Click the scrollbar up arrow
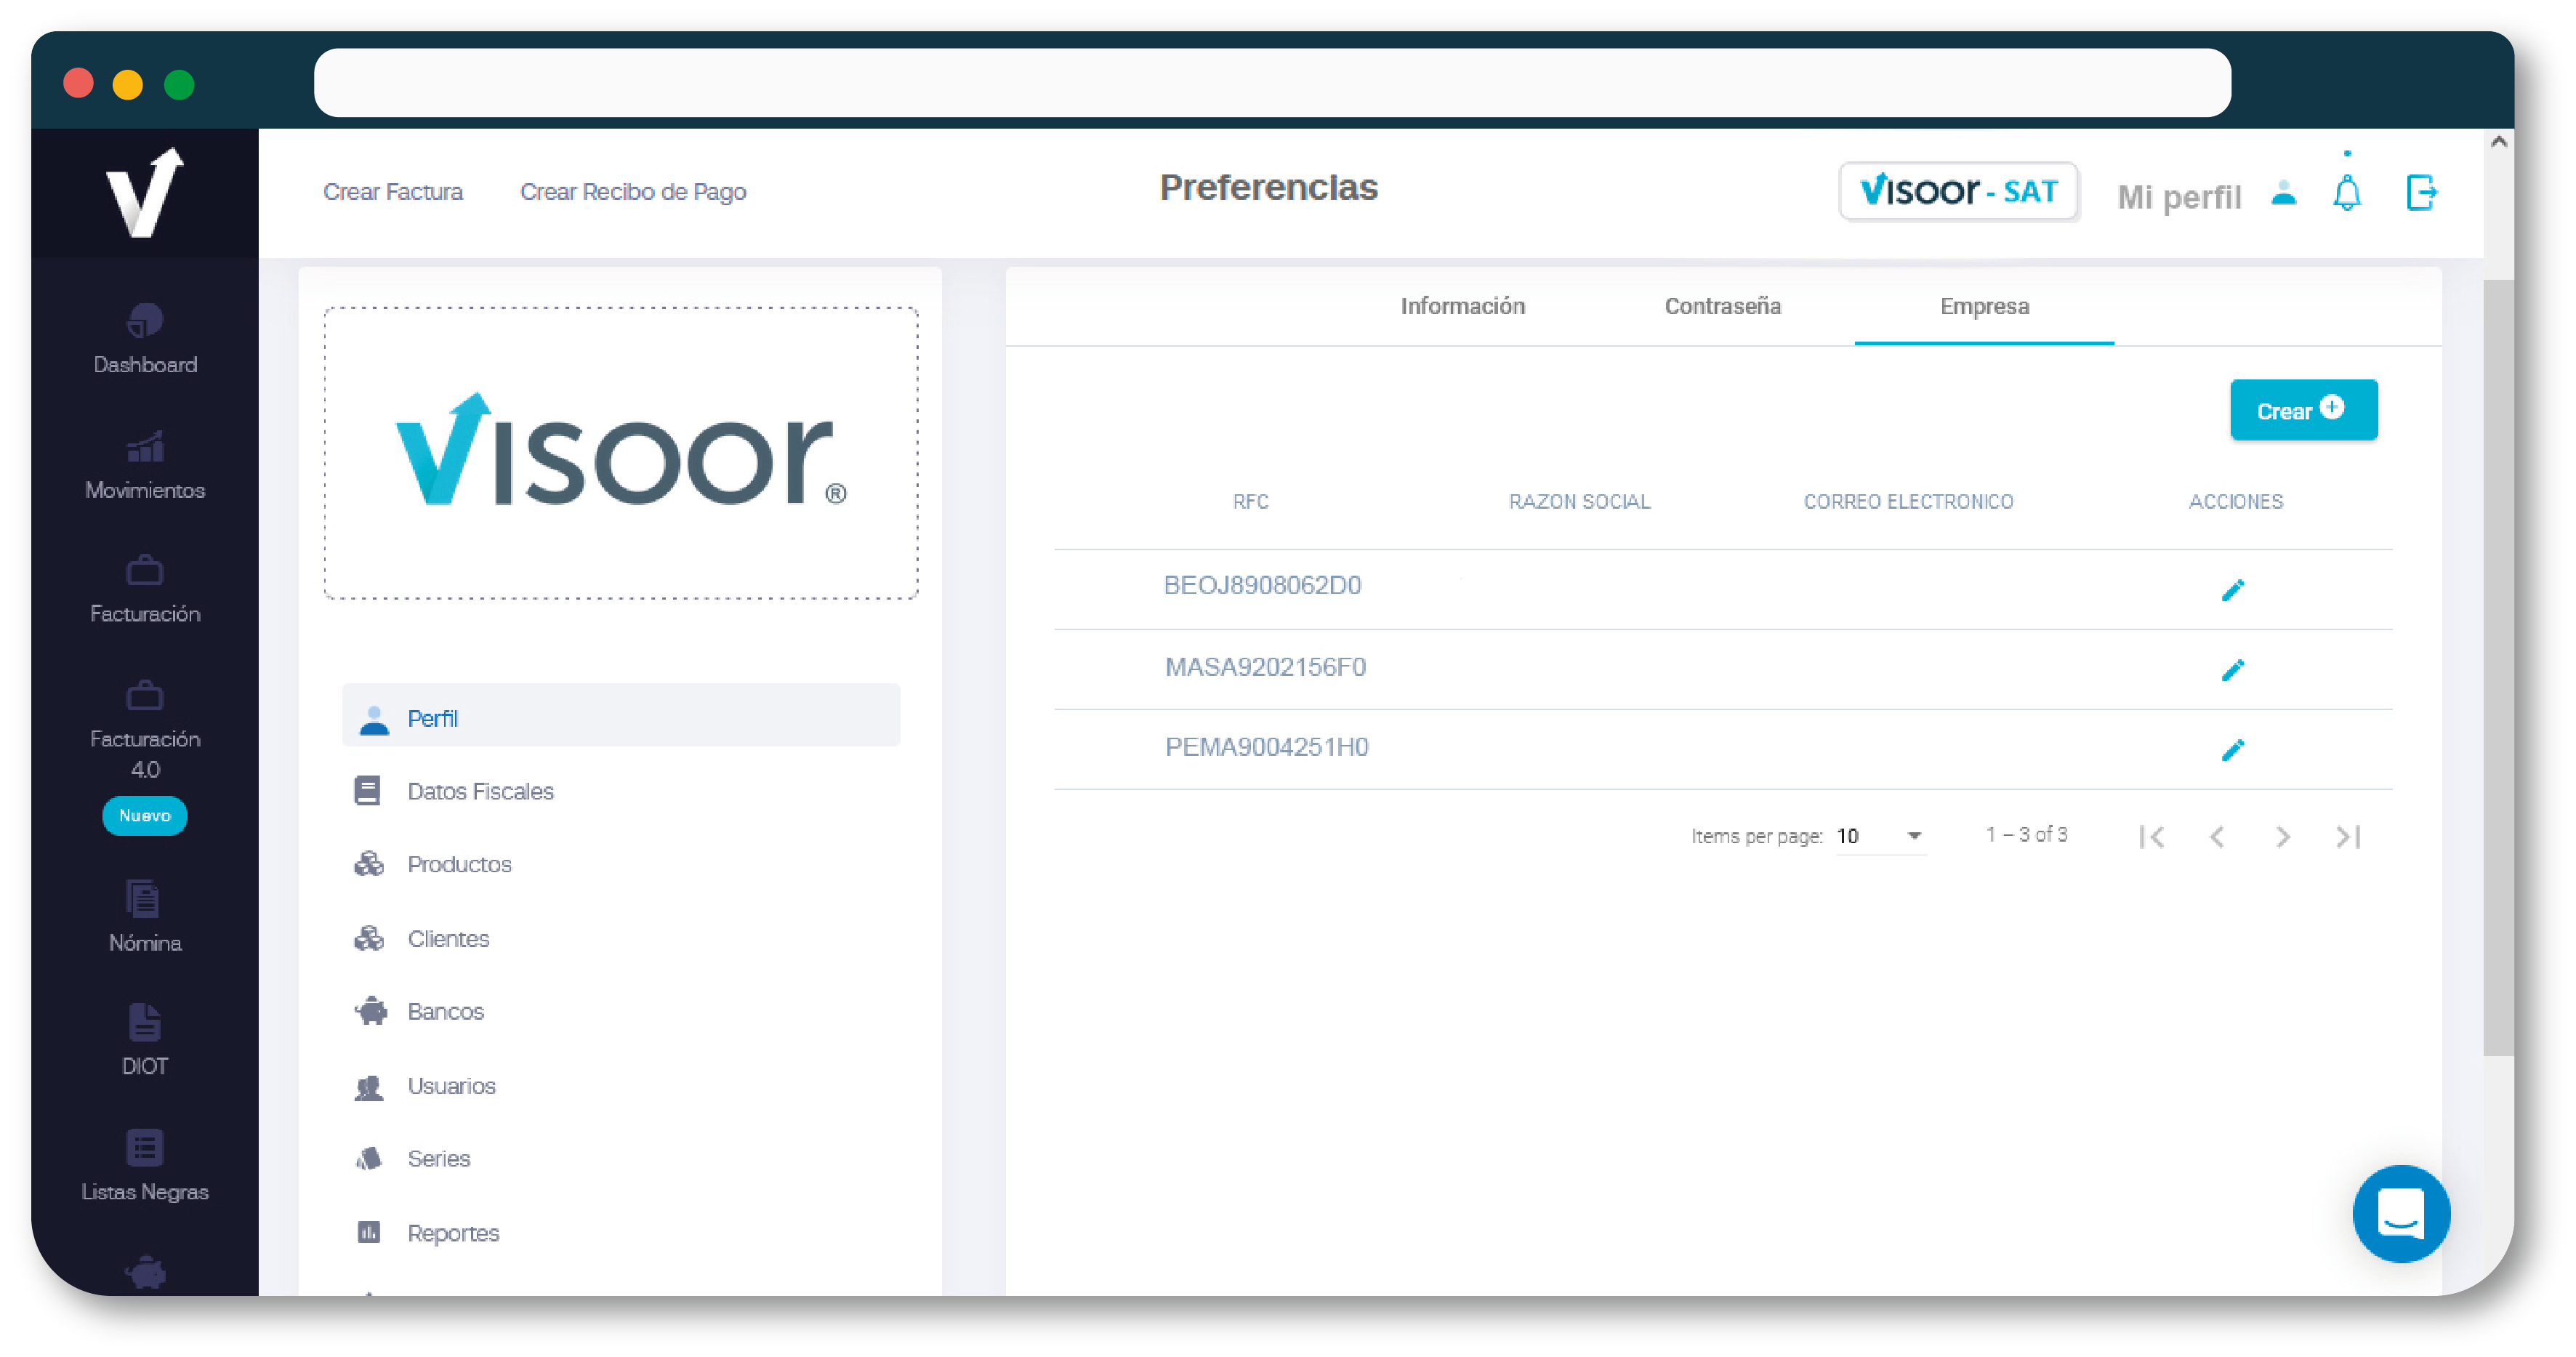Screen dimensions: 2576x1357 pos(2498,141)
